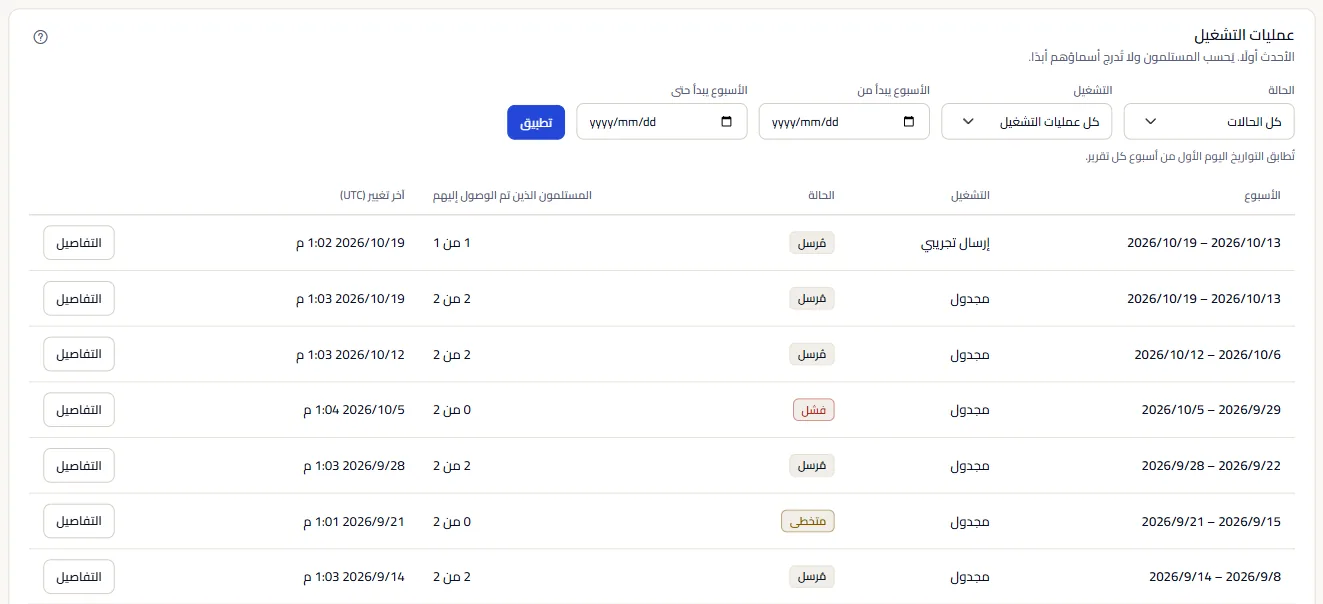
Task: Focus the 'الأسبوع يبدأ من' date field
Action: (844, 122)
